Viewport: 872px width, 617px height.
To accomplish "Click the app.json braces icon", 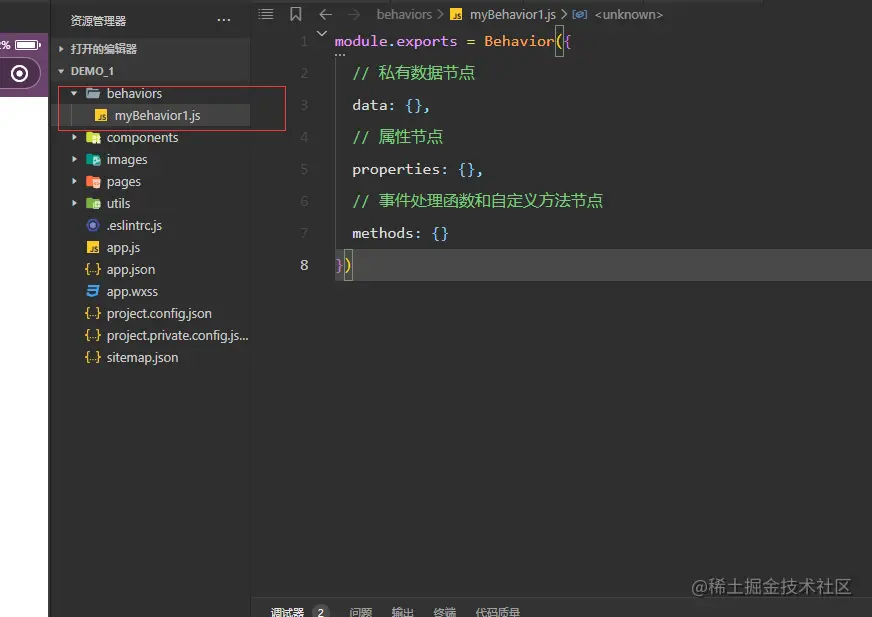I will tap(93, 269).
